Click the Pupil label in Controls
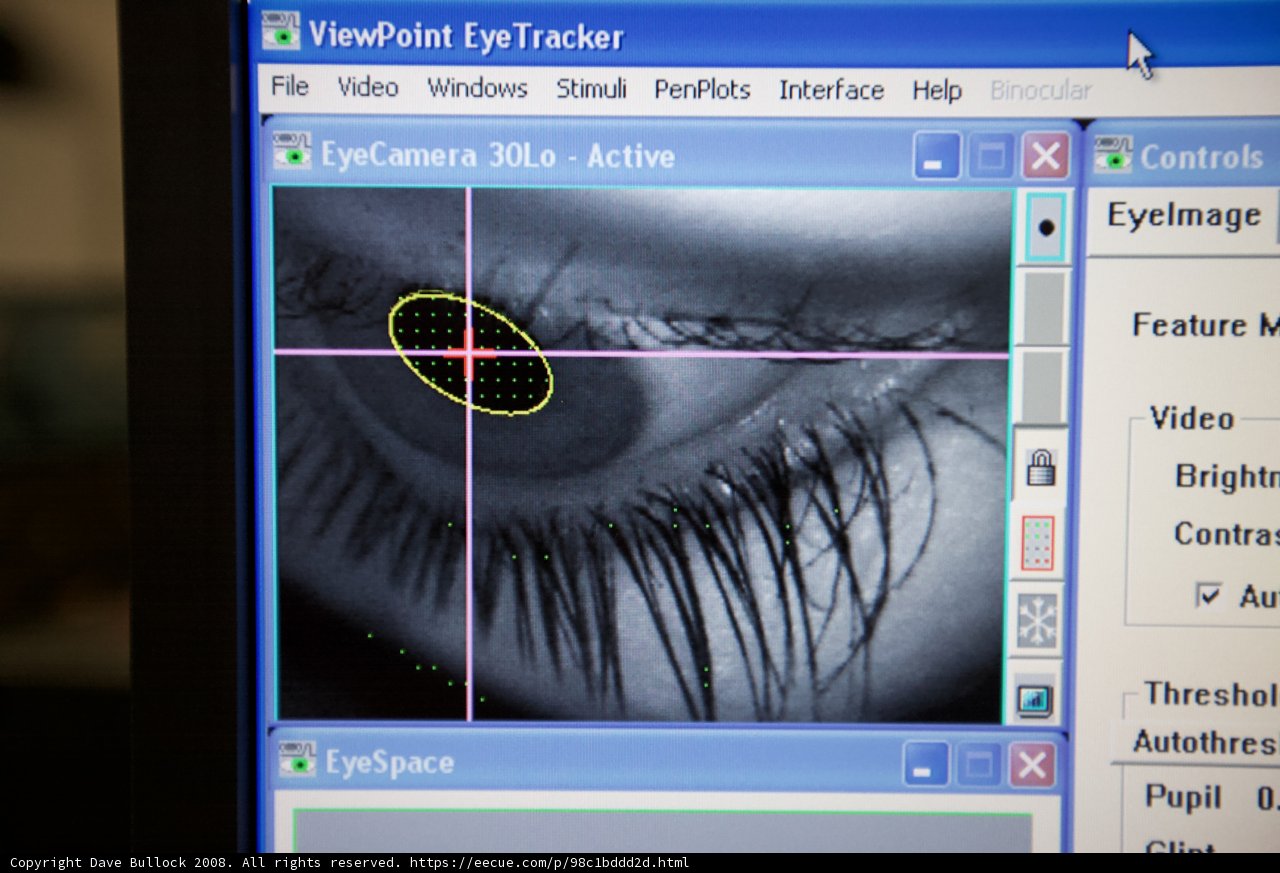Image resolution: width=1280 pixels, height=873 pixels. click(1183, 797)
